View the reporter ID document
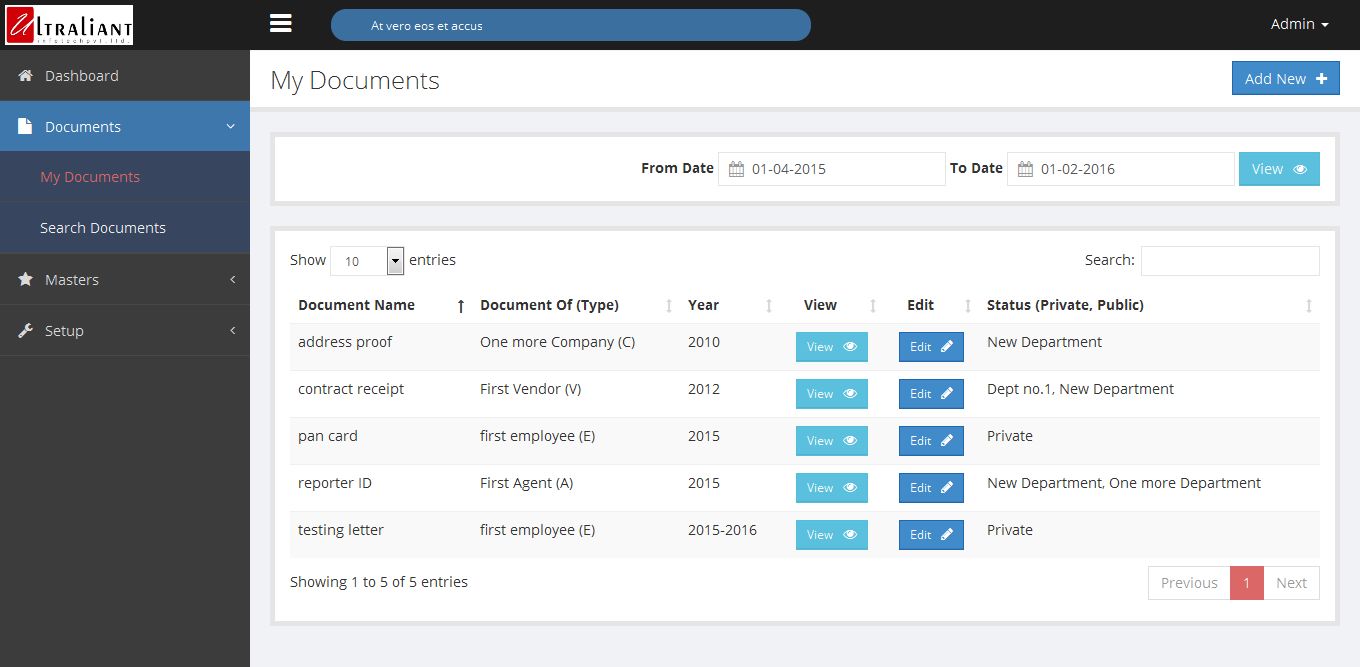 pos(831,488)
